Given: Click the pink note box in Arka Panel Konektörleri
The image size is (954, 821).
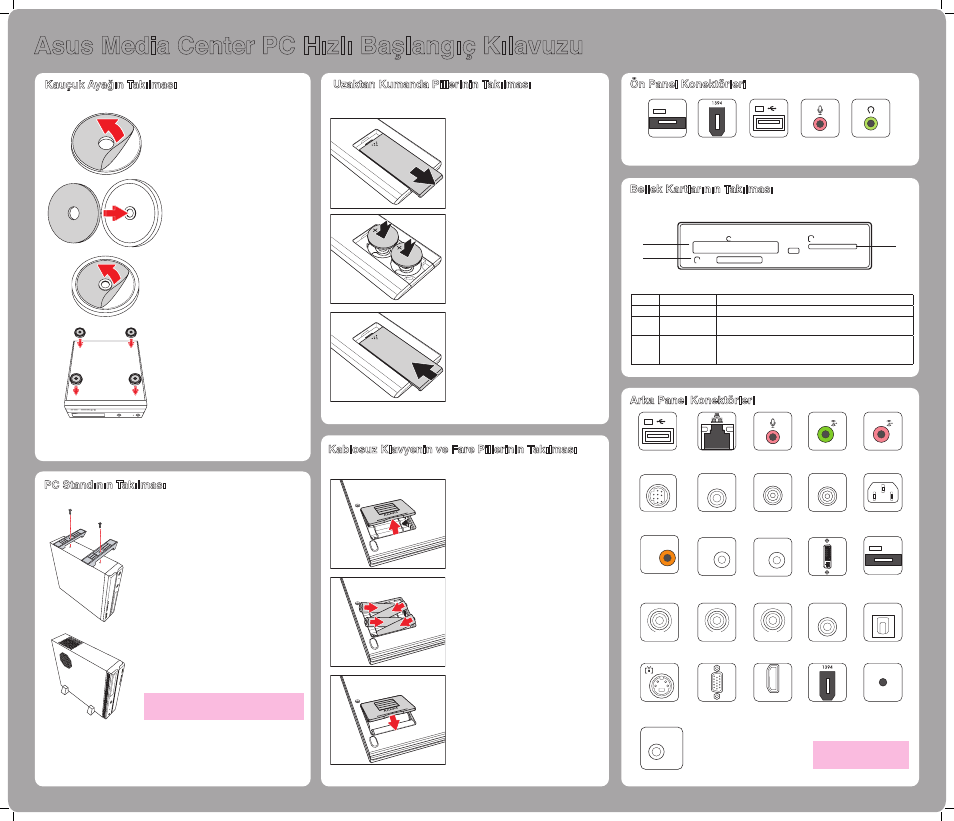Looking at the screenshot, I should pyautogui.click(x=861, y=755).
